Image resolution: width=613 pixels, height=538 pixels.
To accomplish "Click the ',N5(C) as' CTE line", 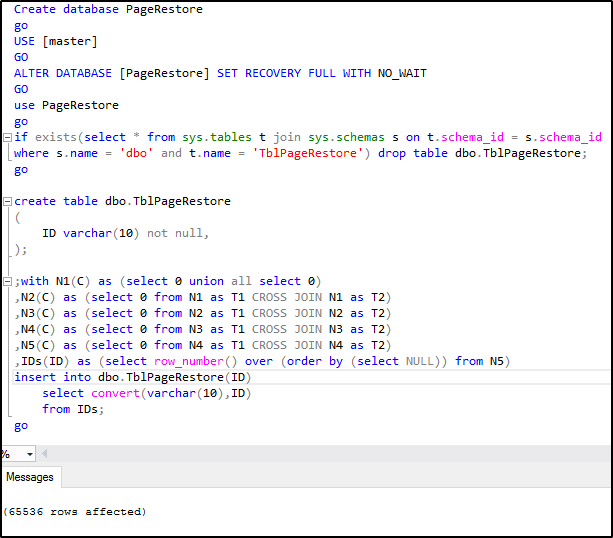I will tap(203, 346).
